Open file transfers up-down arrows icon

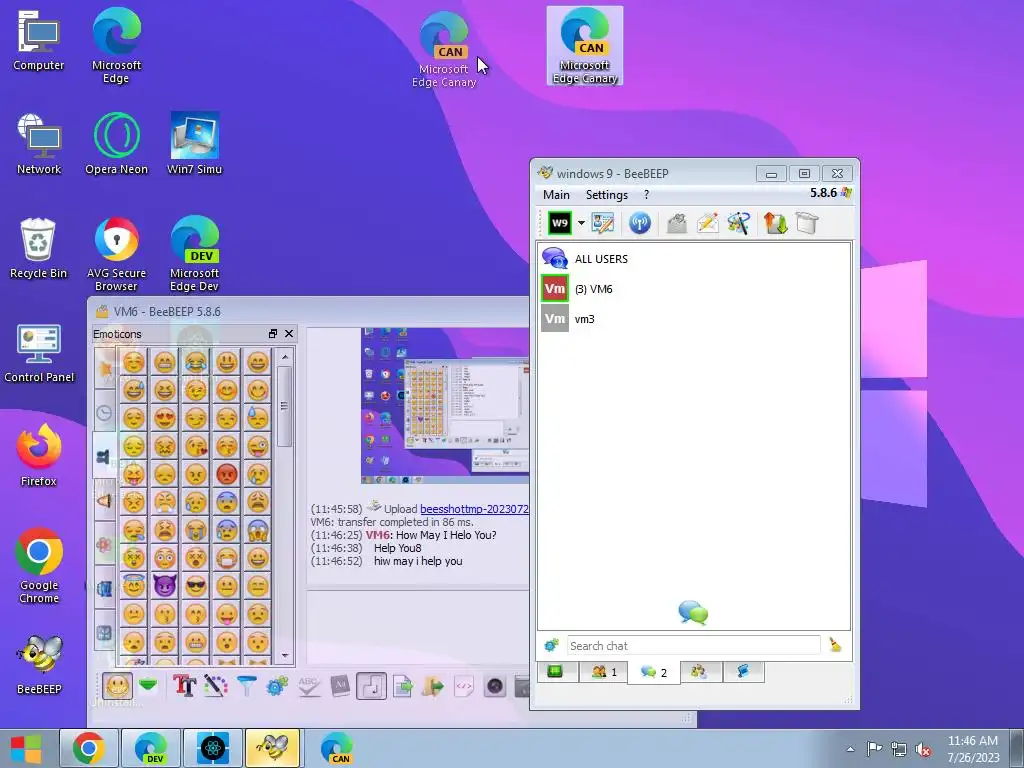(776, 223)
